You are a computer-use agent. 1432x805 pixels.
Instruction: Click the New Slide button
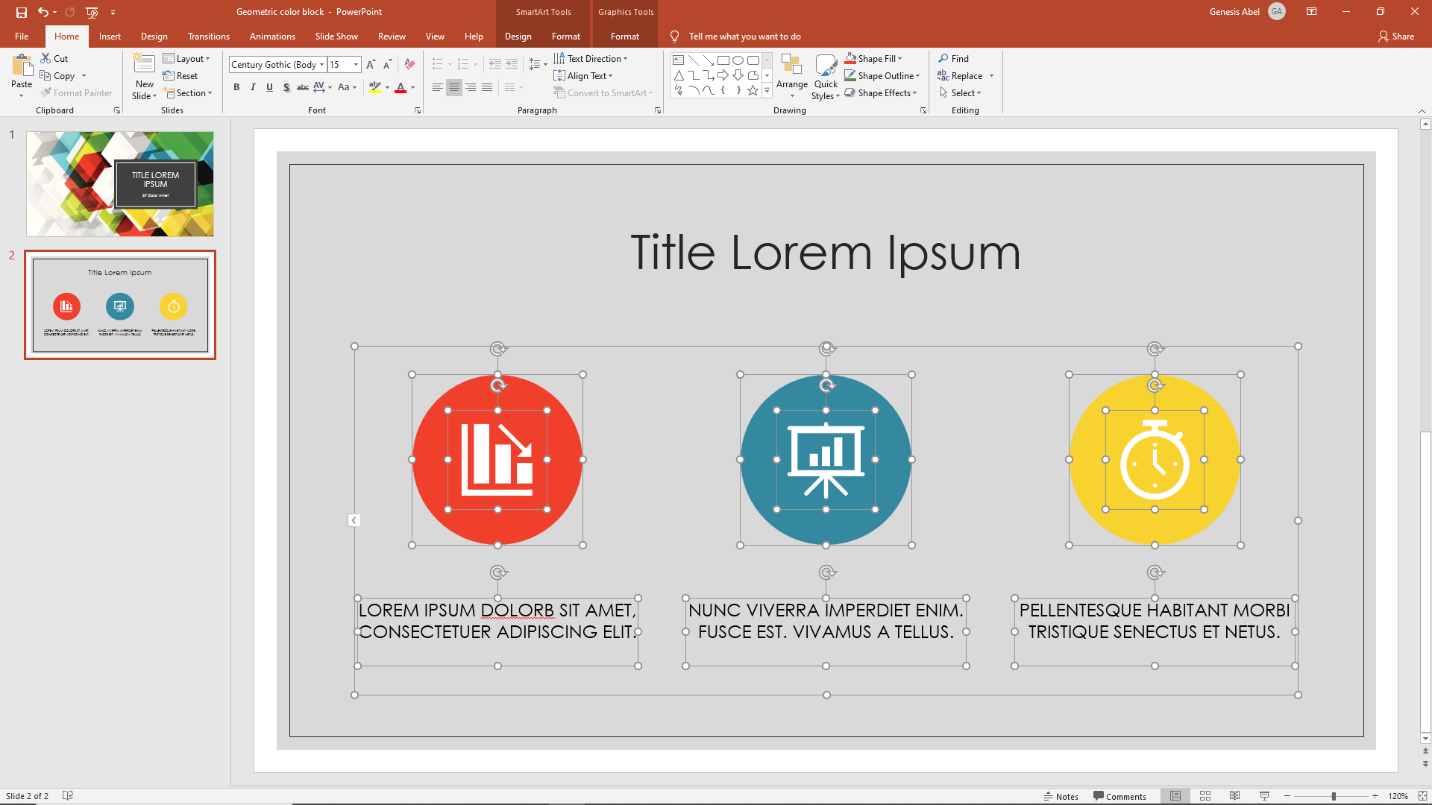(x=143, y=74)
